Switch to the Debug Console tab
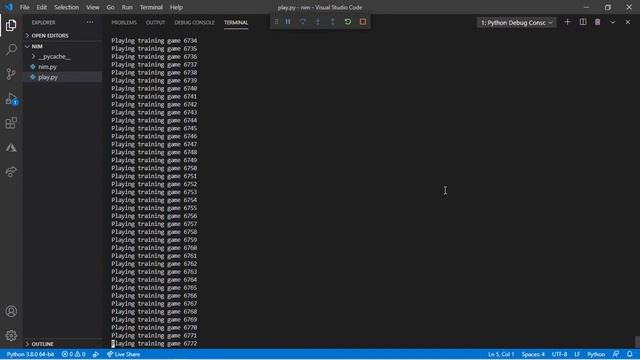640x360 pixels. point(195,22)
